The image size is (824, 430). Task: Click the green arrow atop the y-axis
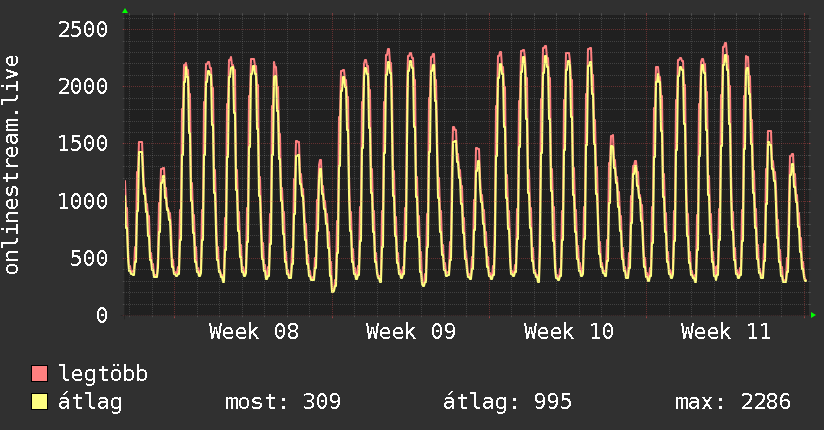pos(125,11)
